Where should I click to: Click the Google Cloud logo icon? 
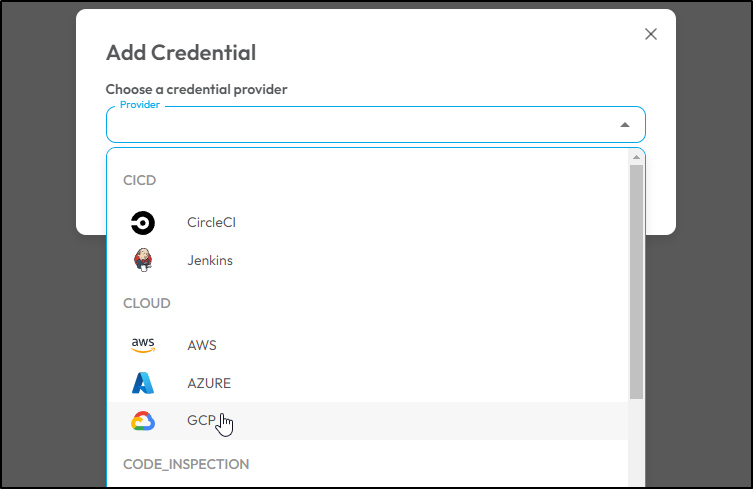(143, 421)
